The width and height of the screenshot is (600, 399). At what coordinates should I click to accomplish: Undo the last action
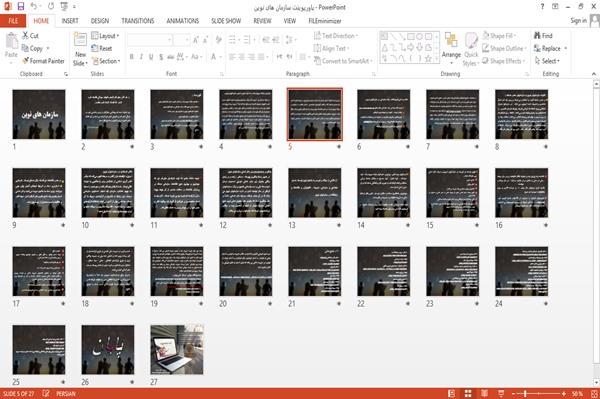[34, 6]
